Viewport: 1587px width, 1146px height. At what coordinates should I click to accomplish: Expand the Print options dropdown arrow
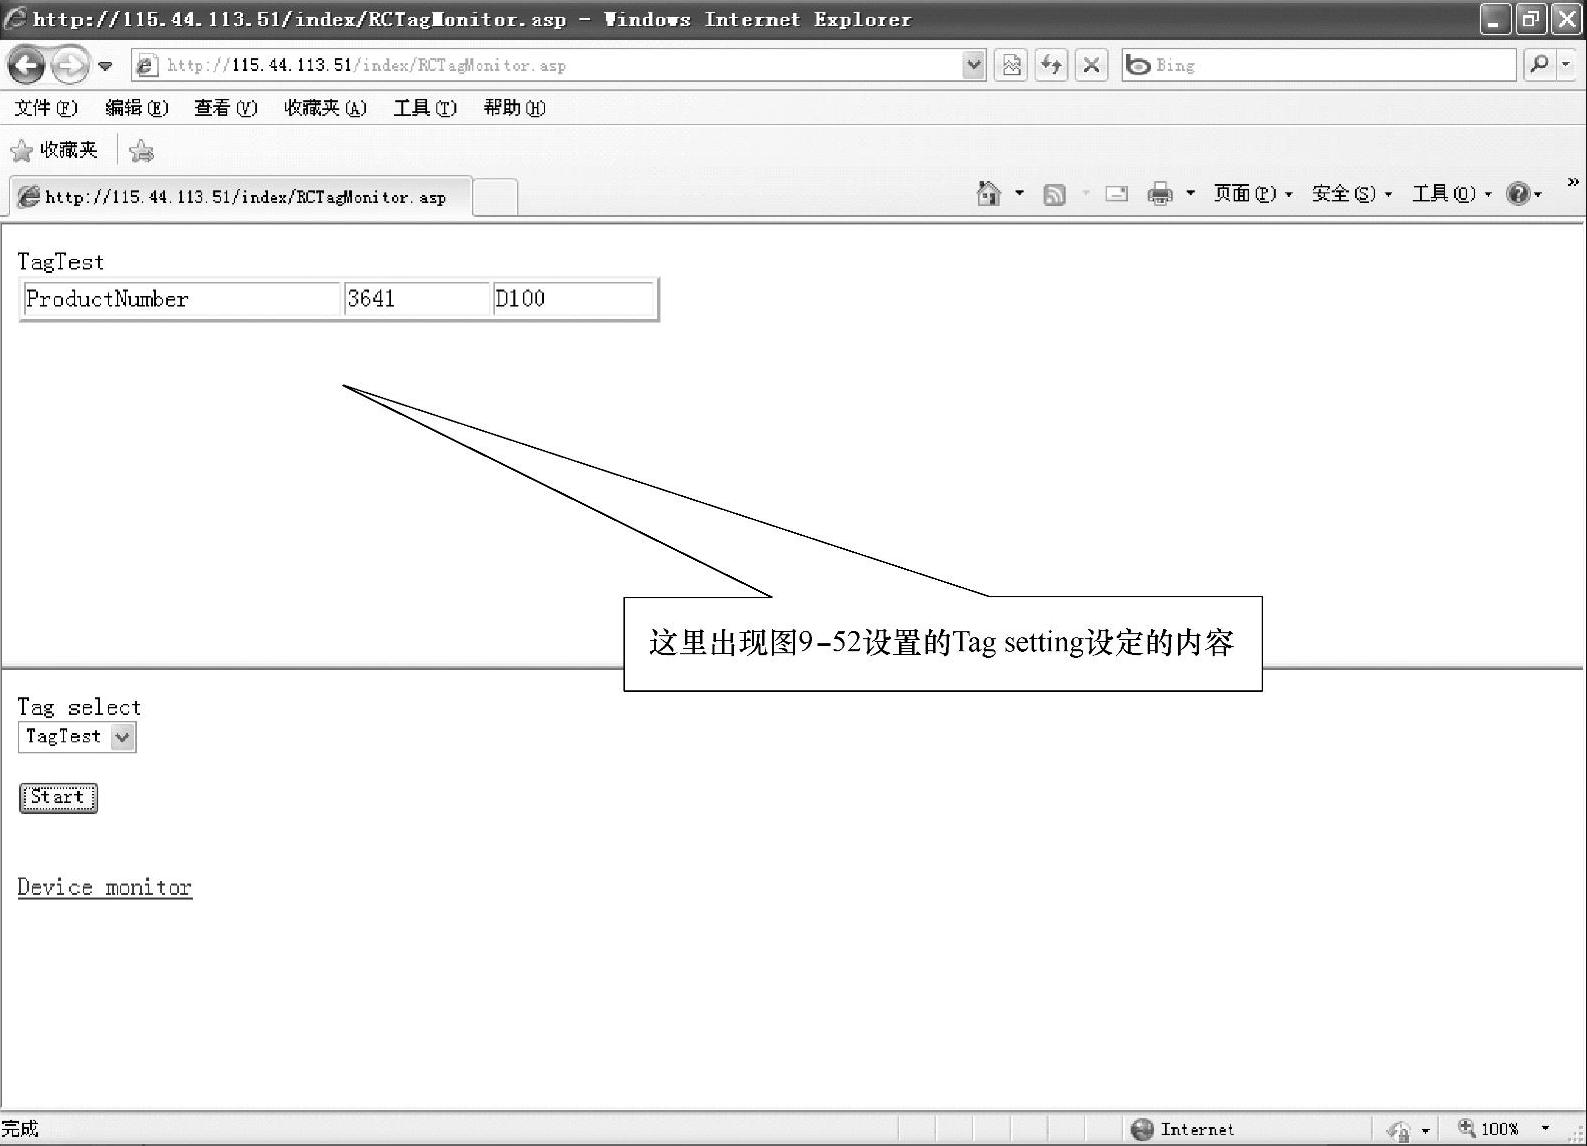[1190, 193]
